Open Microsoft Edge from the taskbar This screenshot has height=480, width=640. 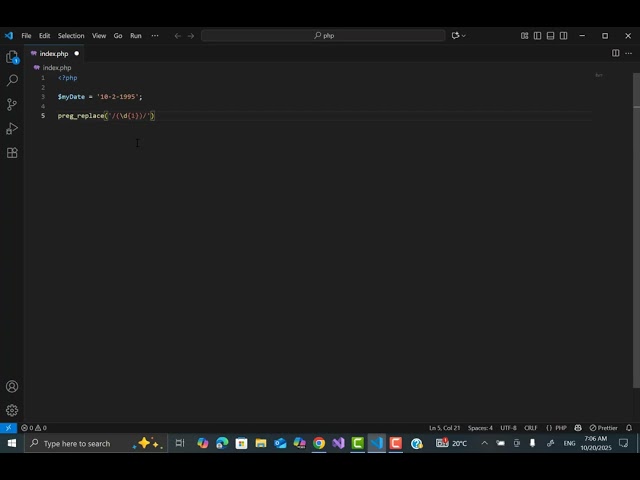[222, 443]
